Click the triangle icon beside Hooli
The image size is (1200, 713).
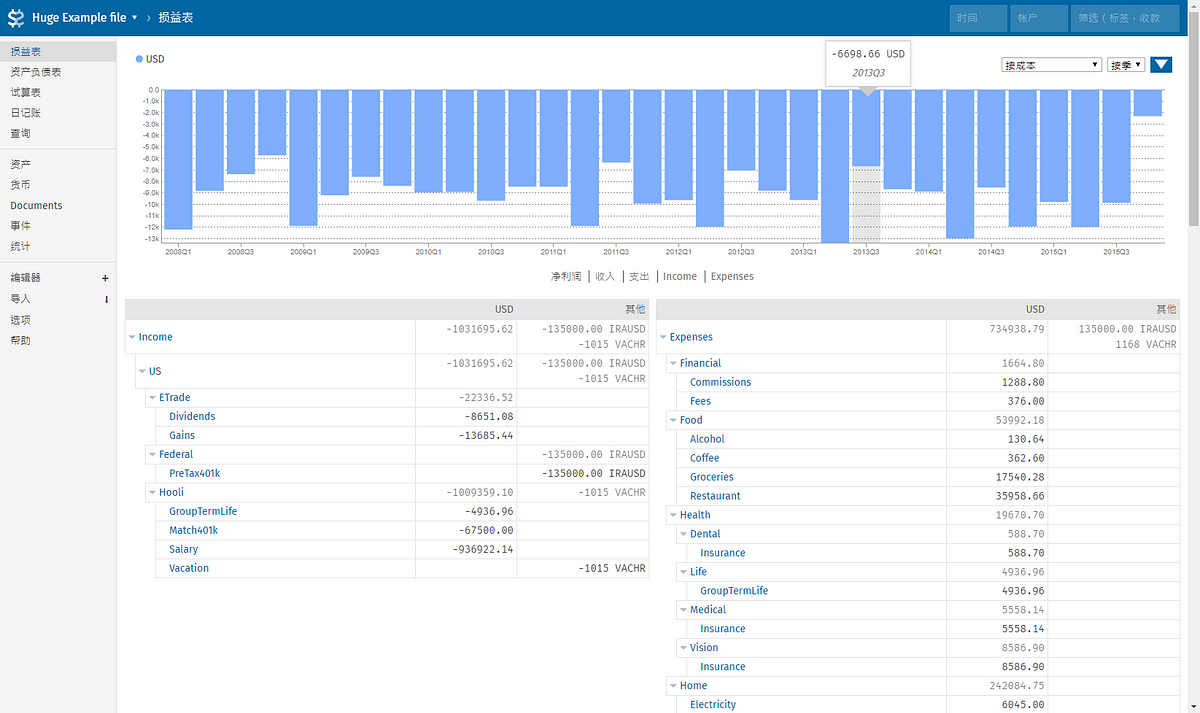[x=152, y=493]
